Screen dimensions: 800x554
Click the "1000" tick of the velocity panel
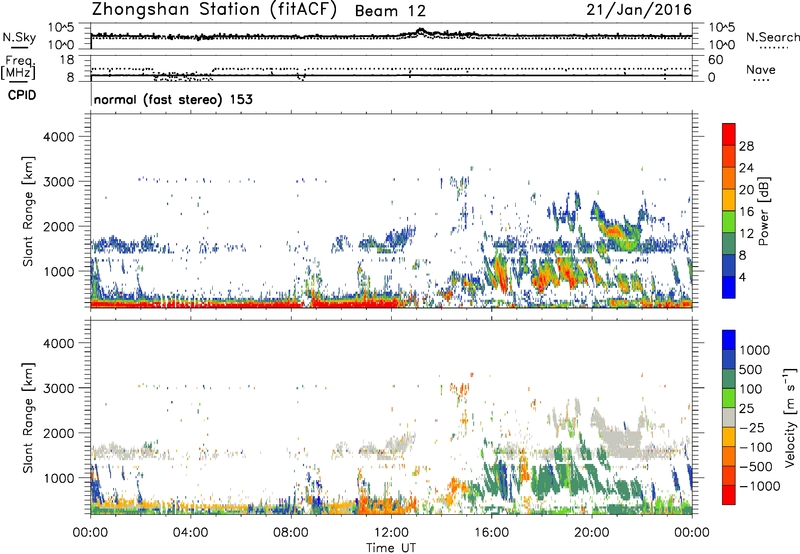coord(59,478)
